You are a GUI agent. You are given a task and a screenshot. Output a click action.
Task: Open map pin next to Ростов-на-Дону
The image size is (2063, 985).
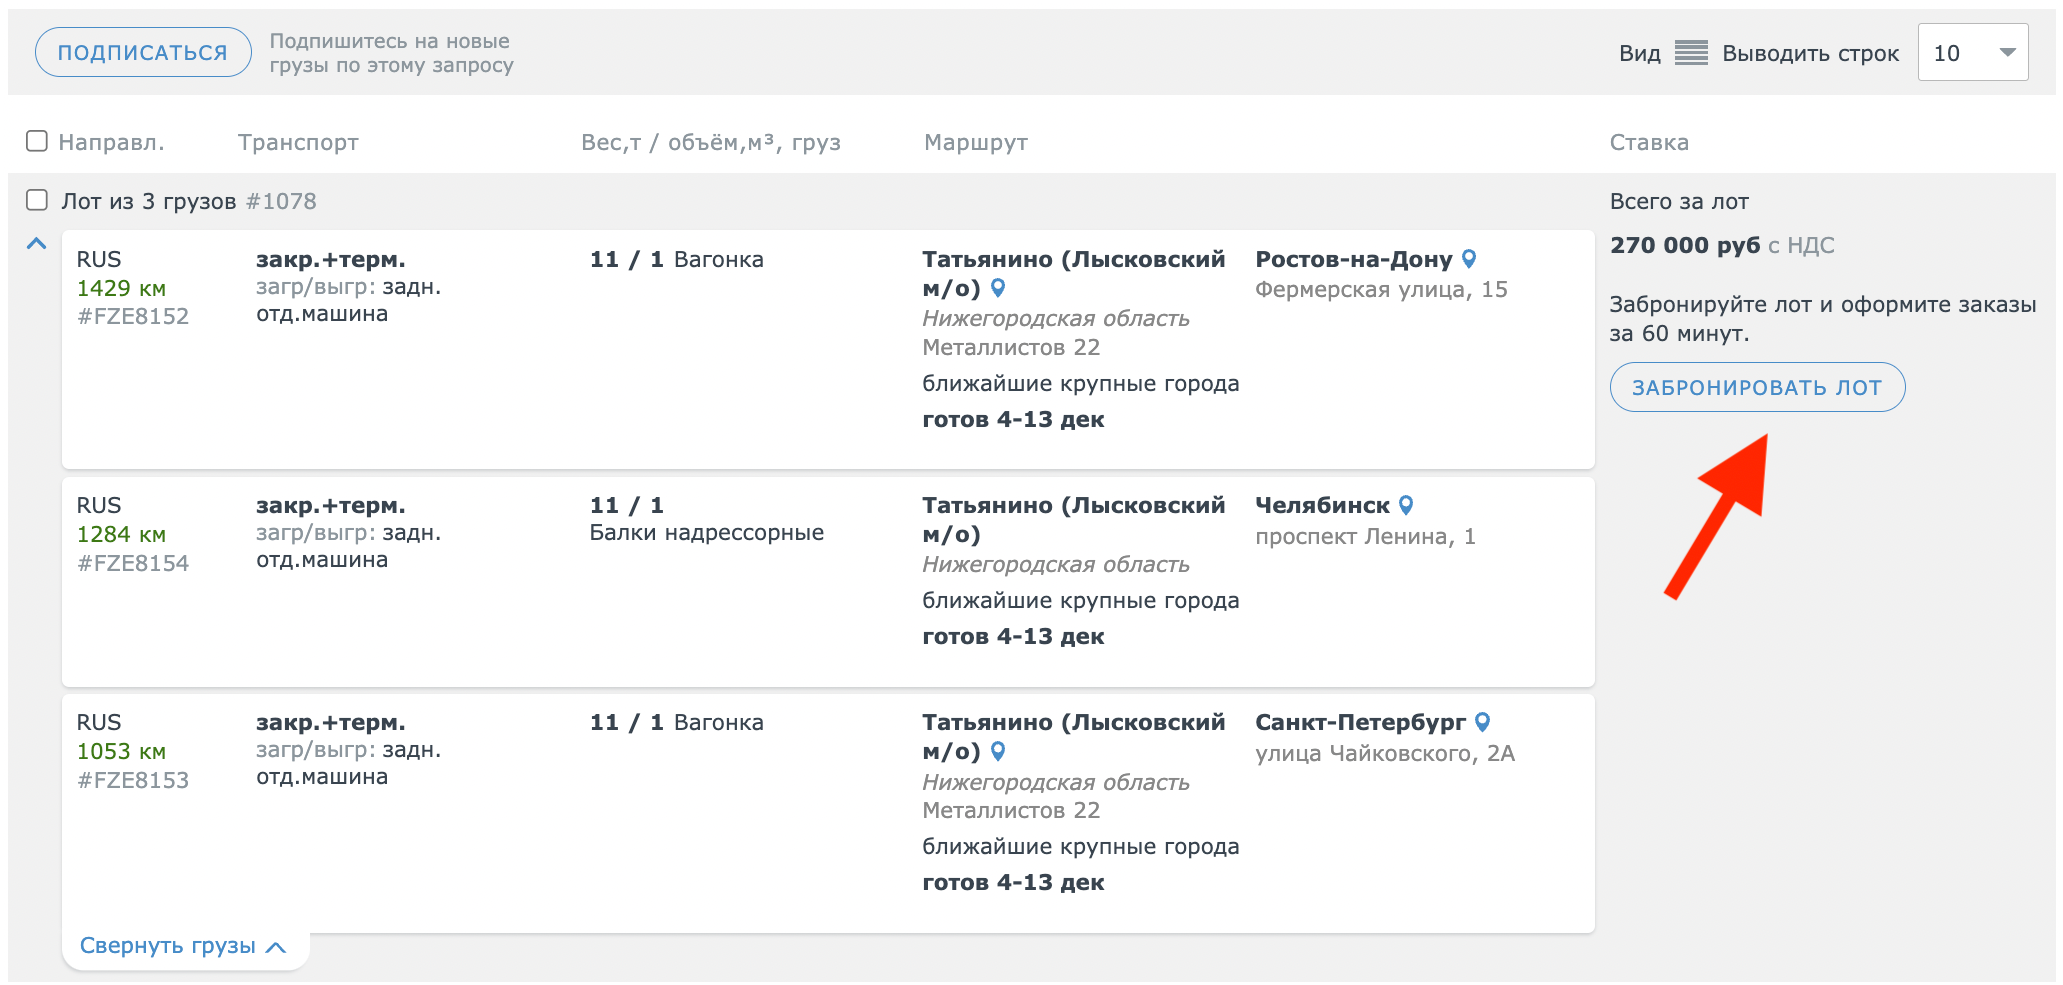point(1469,258)
